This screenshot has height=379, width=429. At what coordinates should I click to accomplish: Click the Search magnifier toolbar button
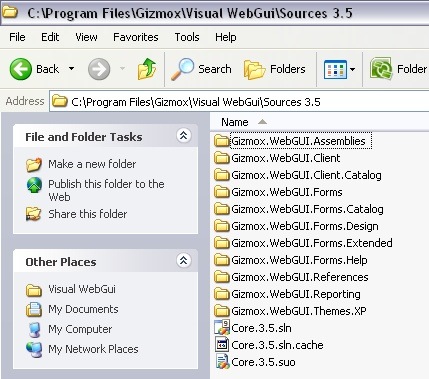(201, 69)
